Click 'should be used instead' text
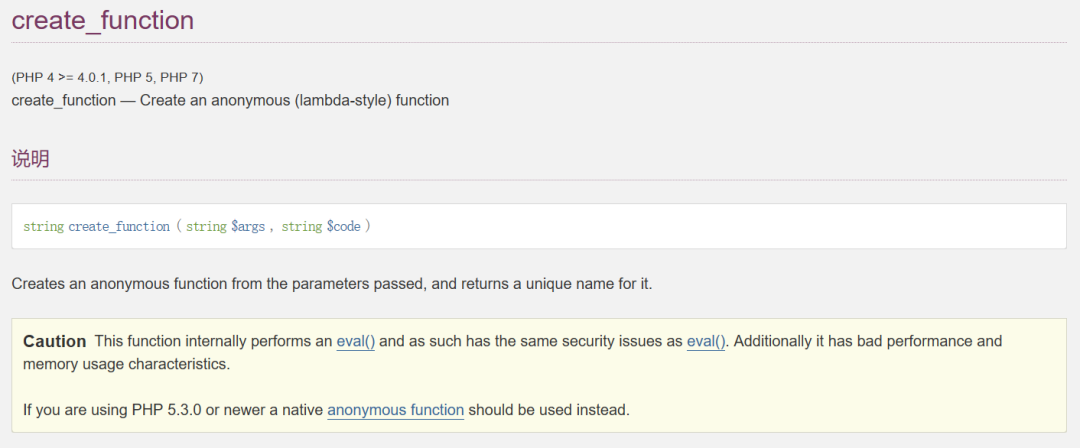The width and height of the screenshot is (1080, 448). (x=549, y=411)
